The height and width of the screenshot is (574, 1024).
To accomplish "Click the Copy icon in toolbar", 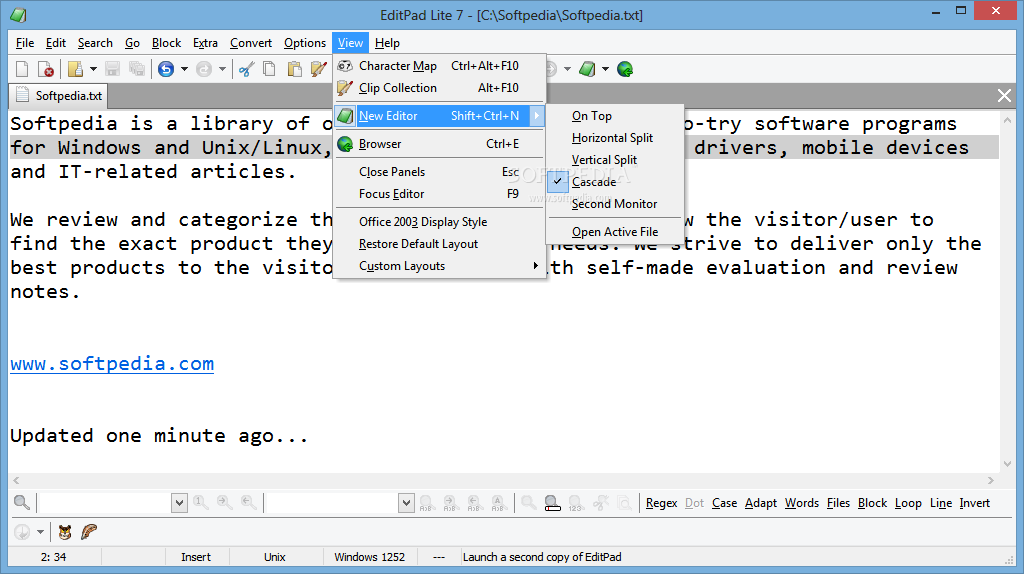I will click(x=269, y=69).
